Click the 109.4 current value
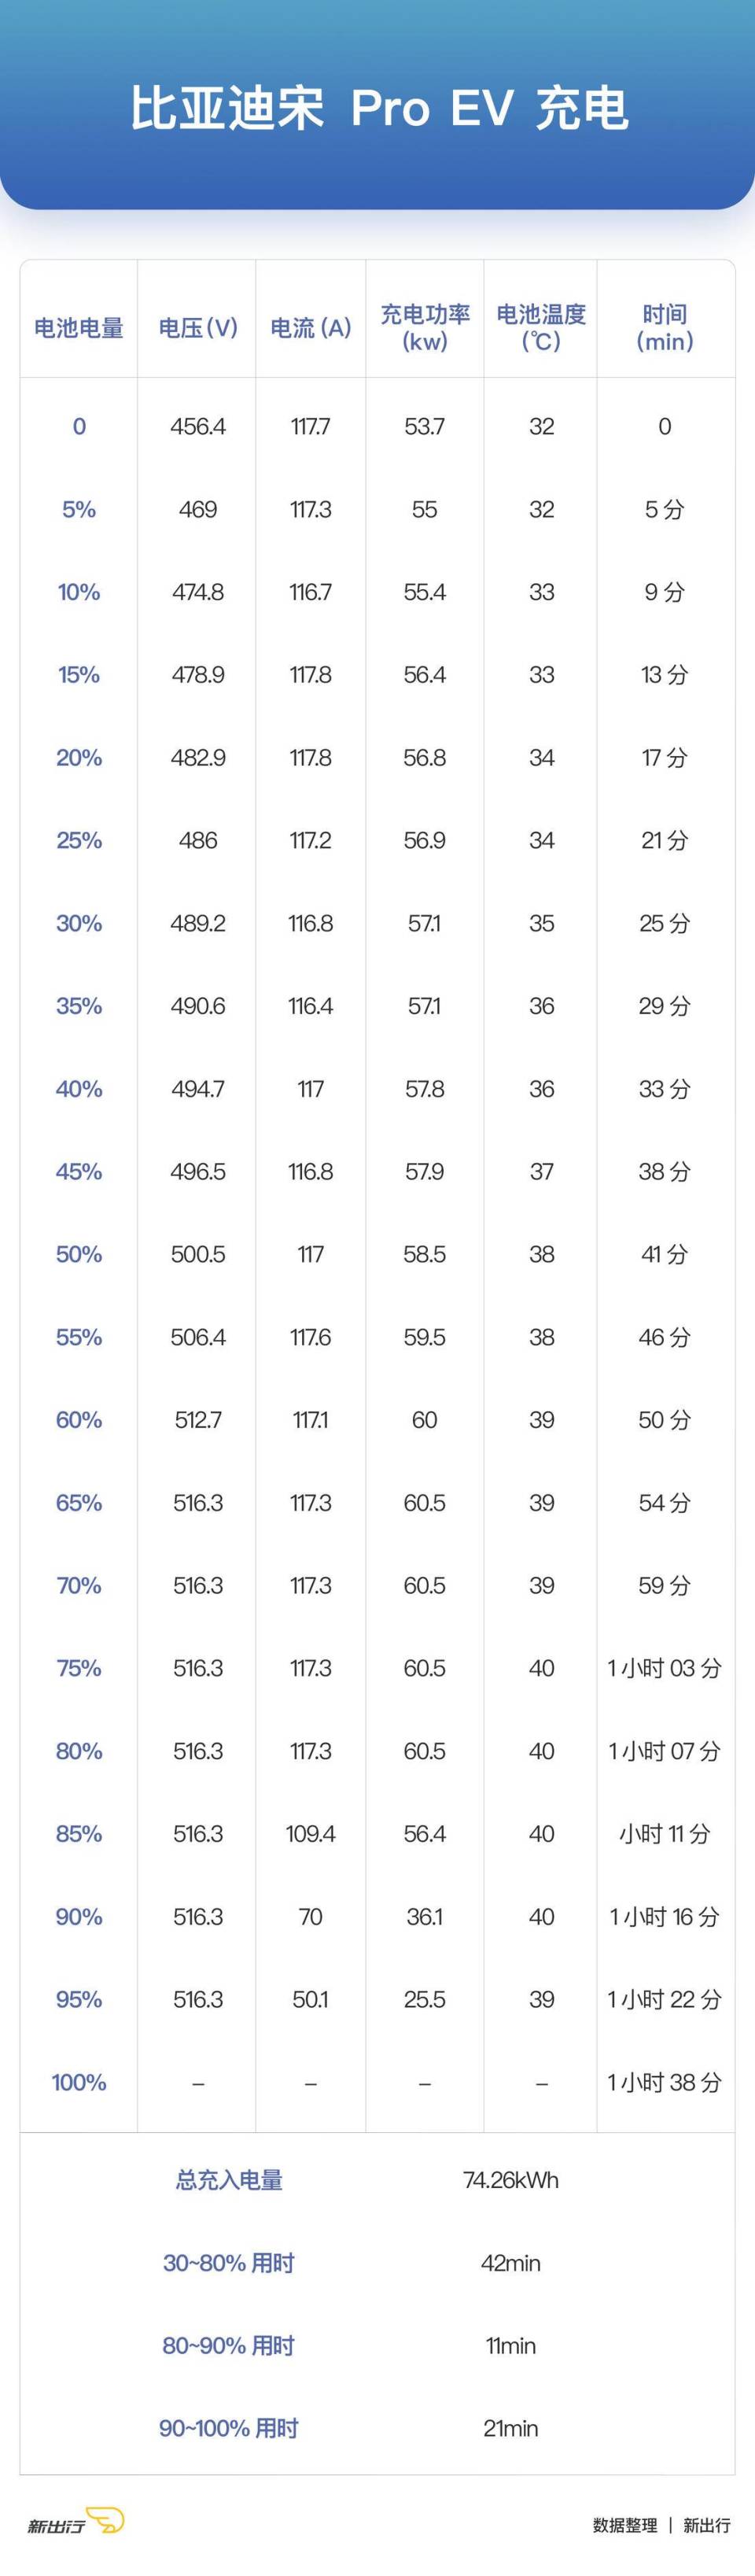The height and width of the screenshot is (2576, 755). coord(311,1833)
